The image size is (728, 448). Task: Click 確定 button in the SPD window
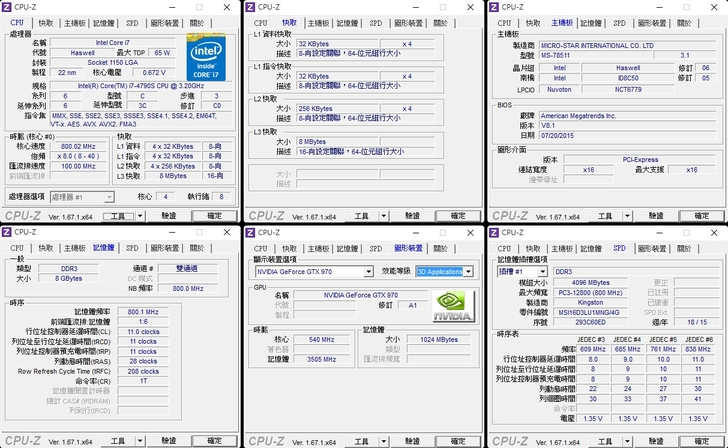coord(702,441)
